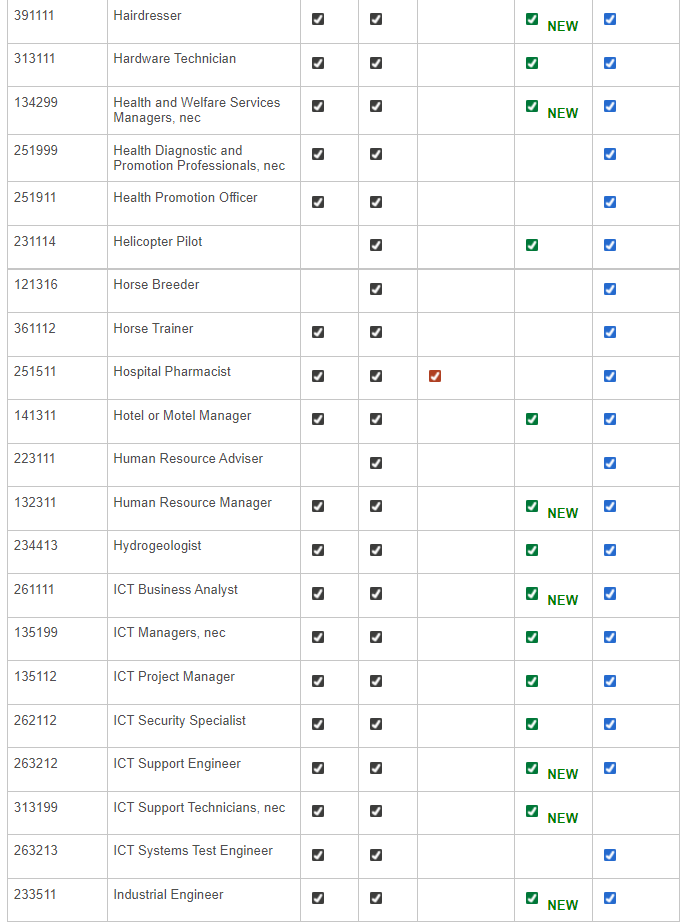Click the NEW label in Human Resource Manager row
687x922 pixels.
click(562, 513)
